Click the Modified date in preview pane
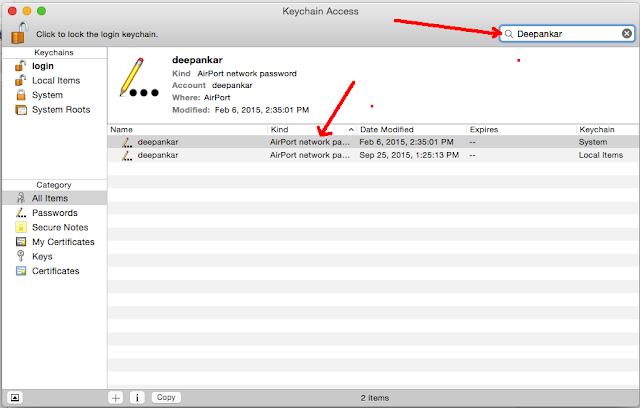 coord(262,110)
